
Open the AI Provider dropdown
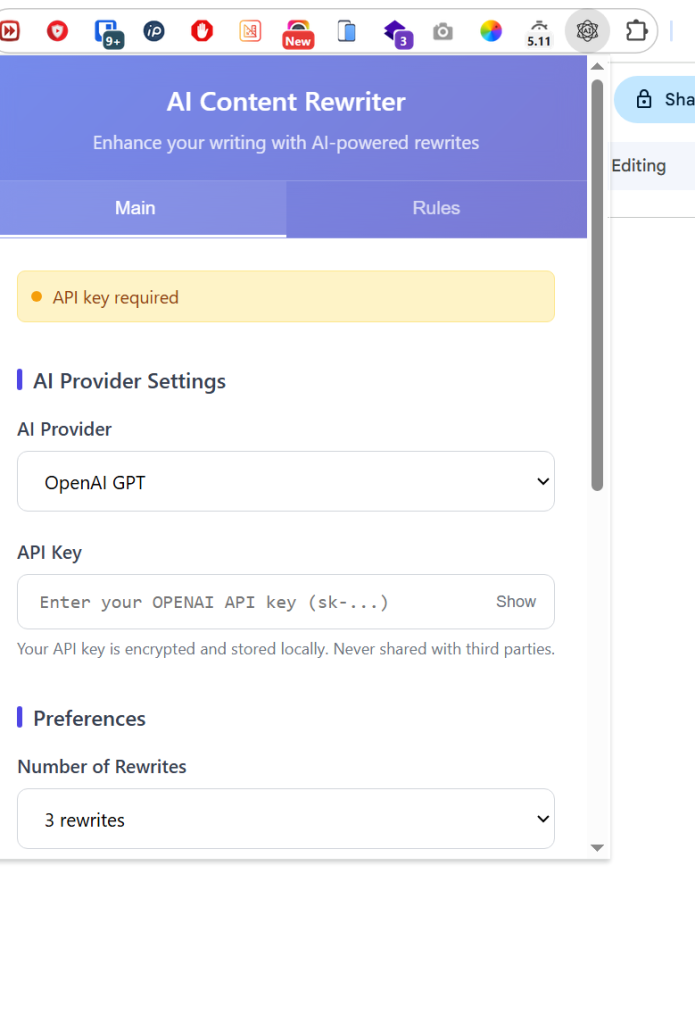[286, 481]
